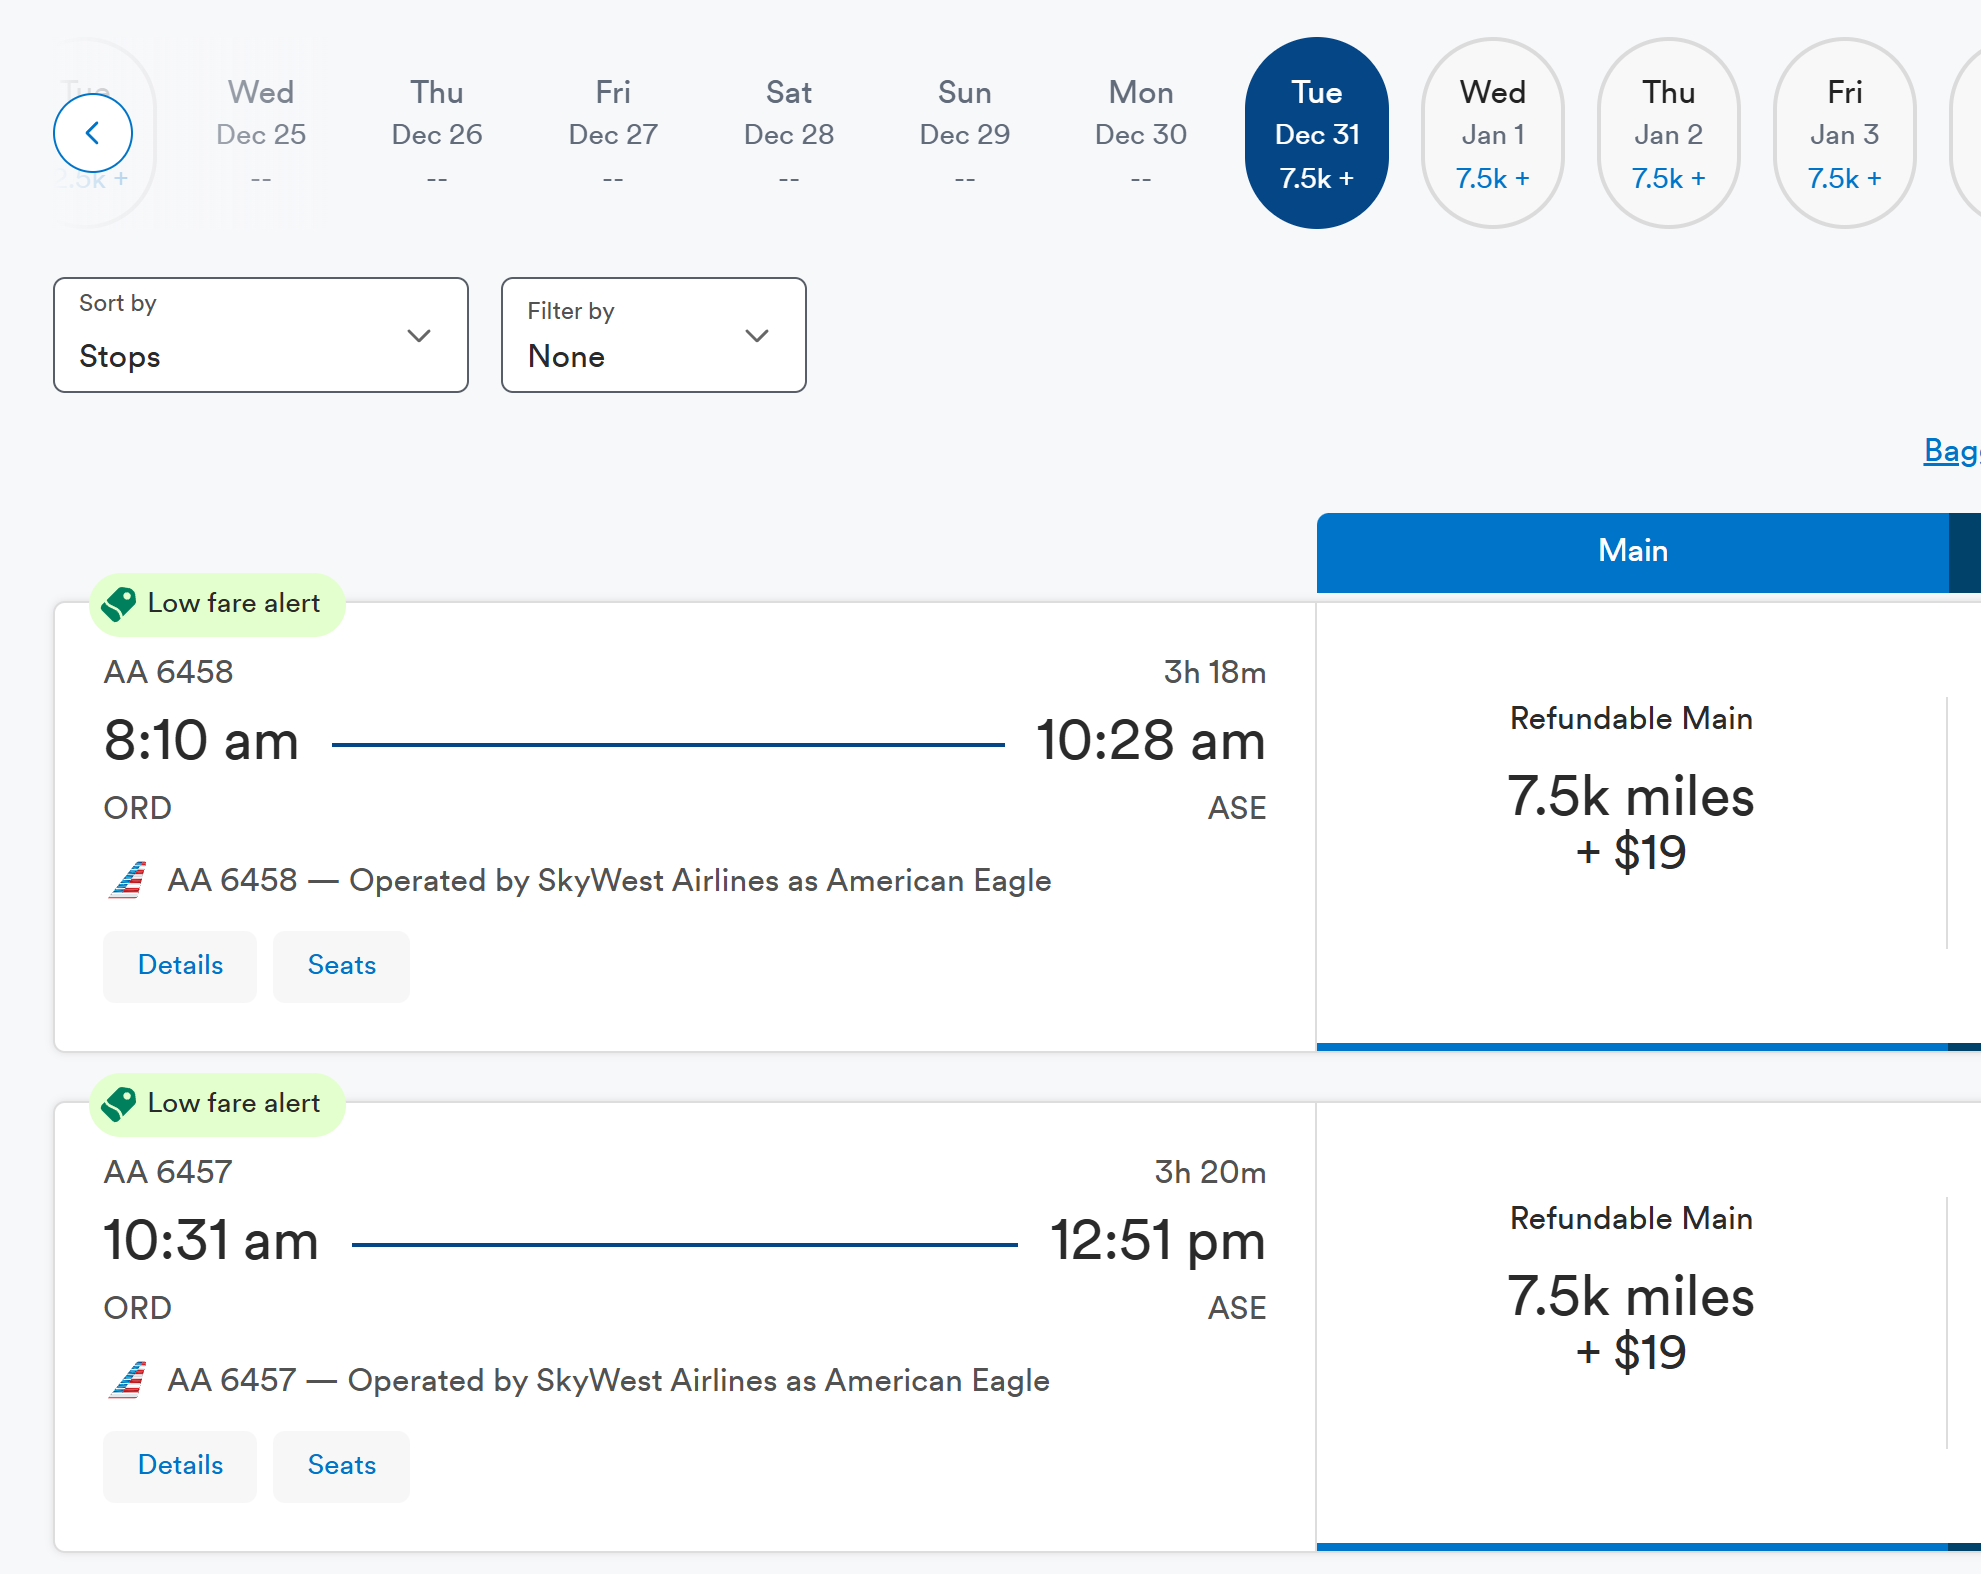Select Fri Jan 3 date bubble
The height and width of the screenshot is (1574, 1981).
(x=1844, y=133)
